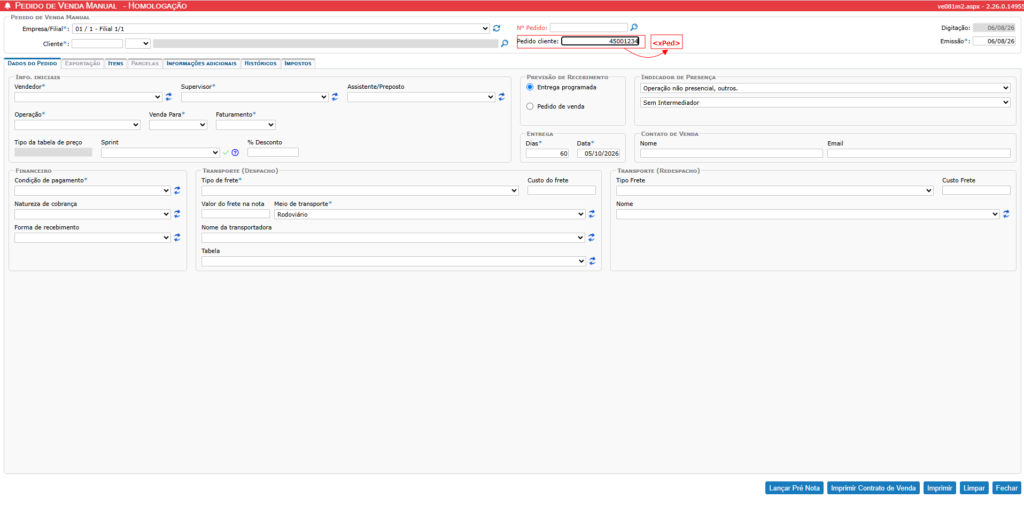The height and width of the screenshot is (506, 1024).
Task: Refresh the Nome da transportadora list icon
Action: pos(592,238)
